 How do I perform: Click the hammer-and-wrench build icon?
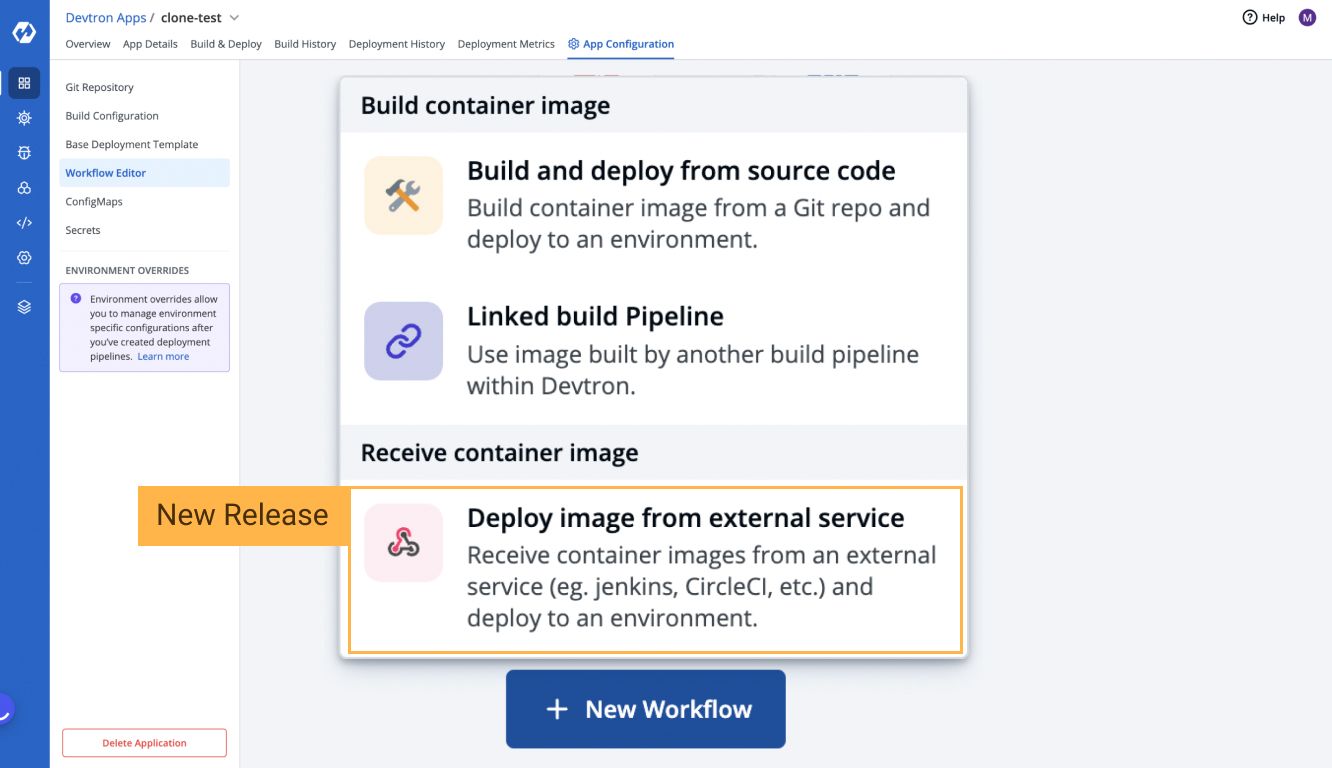(403, 195)
